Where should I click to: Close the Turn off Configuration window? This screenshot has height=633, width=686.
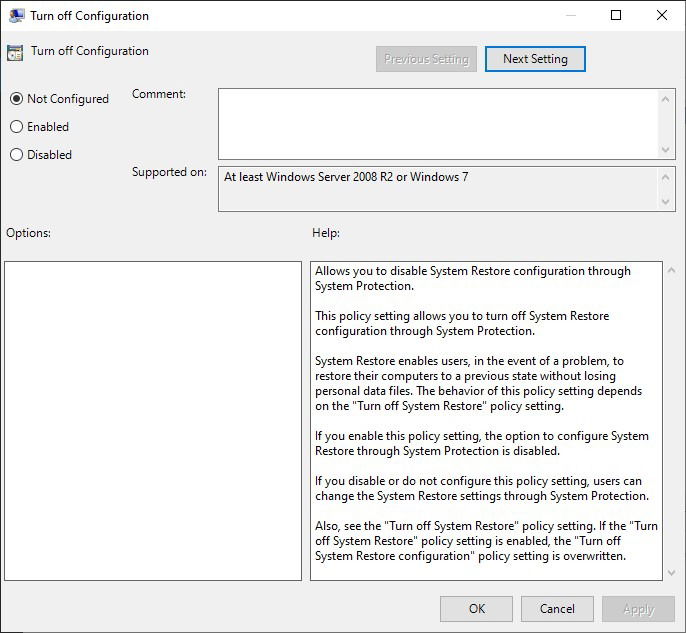click(x=662, y=15)
